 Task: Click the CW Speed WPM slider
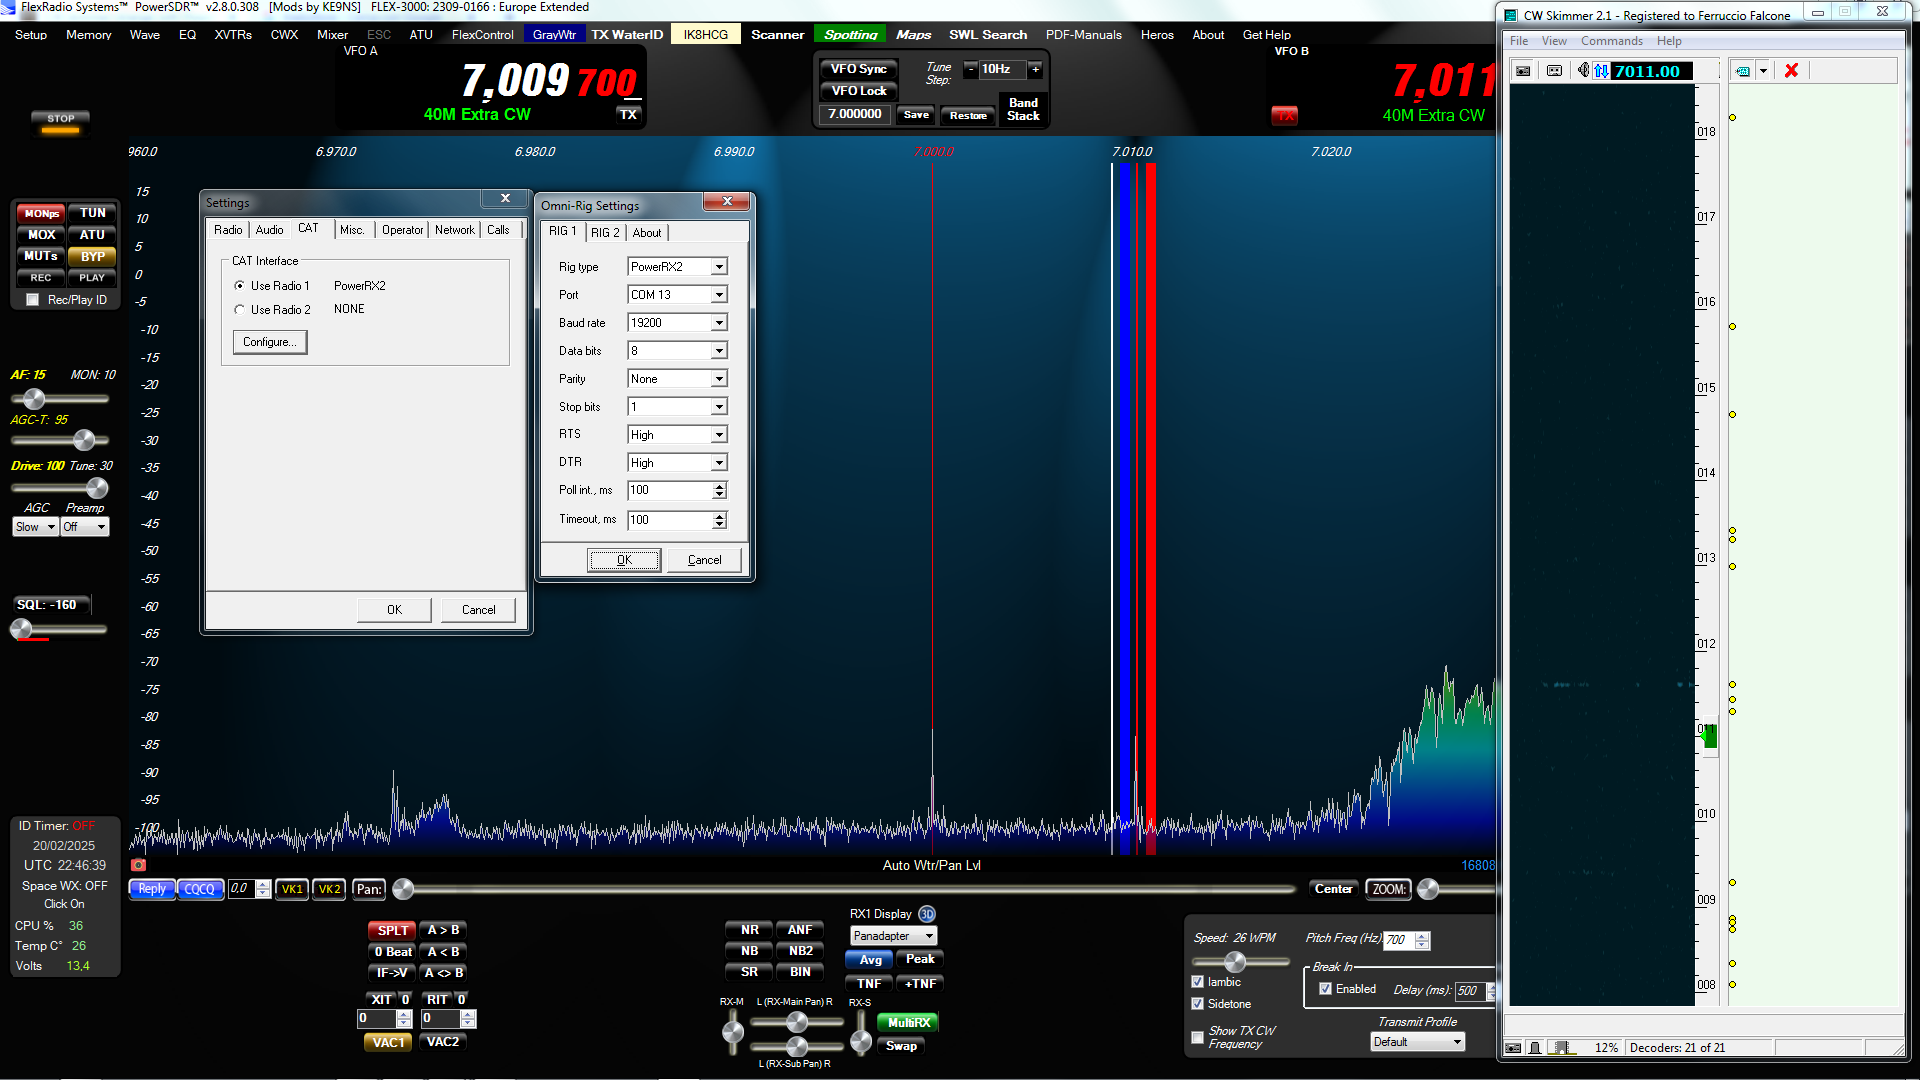click(1241, 962)
